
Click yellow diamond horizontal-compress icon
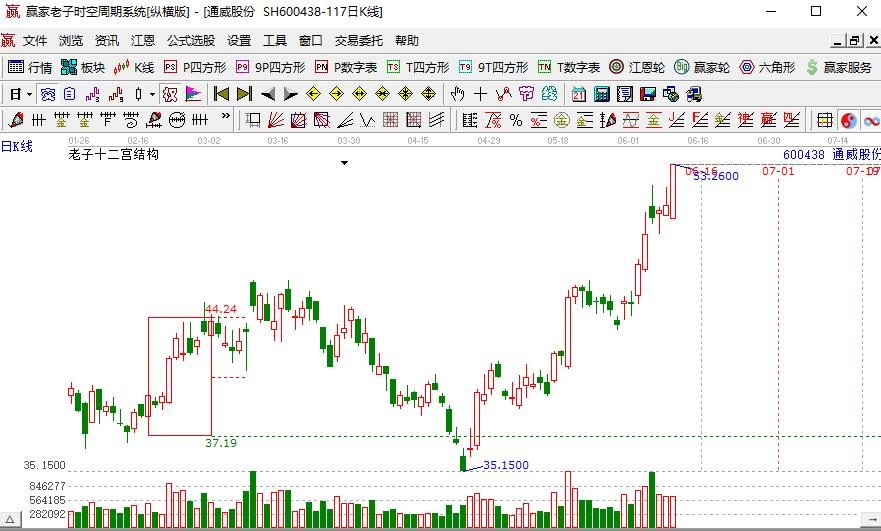point(383,94)
